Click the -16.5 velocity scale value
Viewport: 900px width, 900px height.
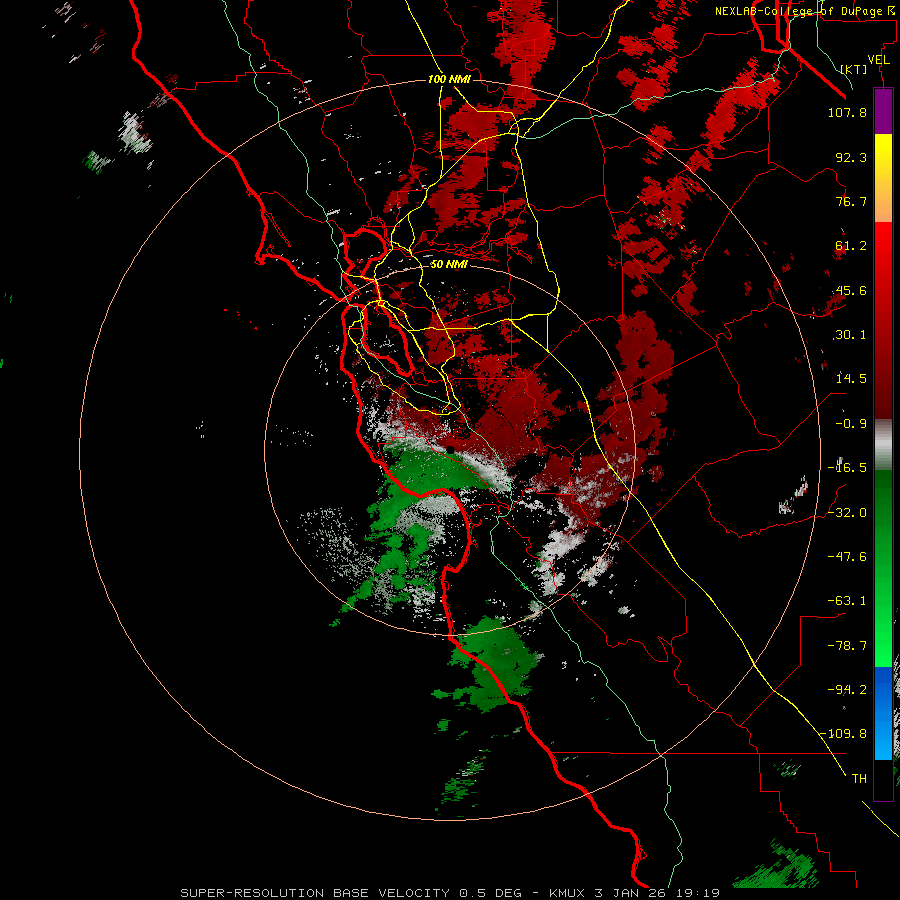click(x=847, y=468)
